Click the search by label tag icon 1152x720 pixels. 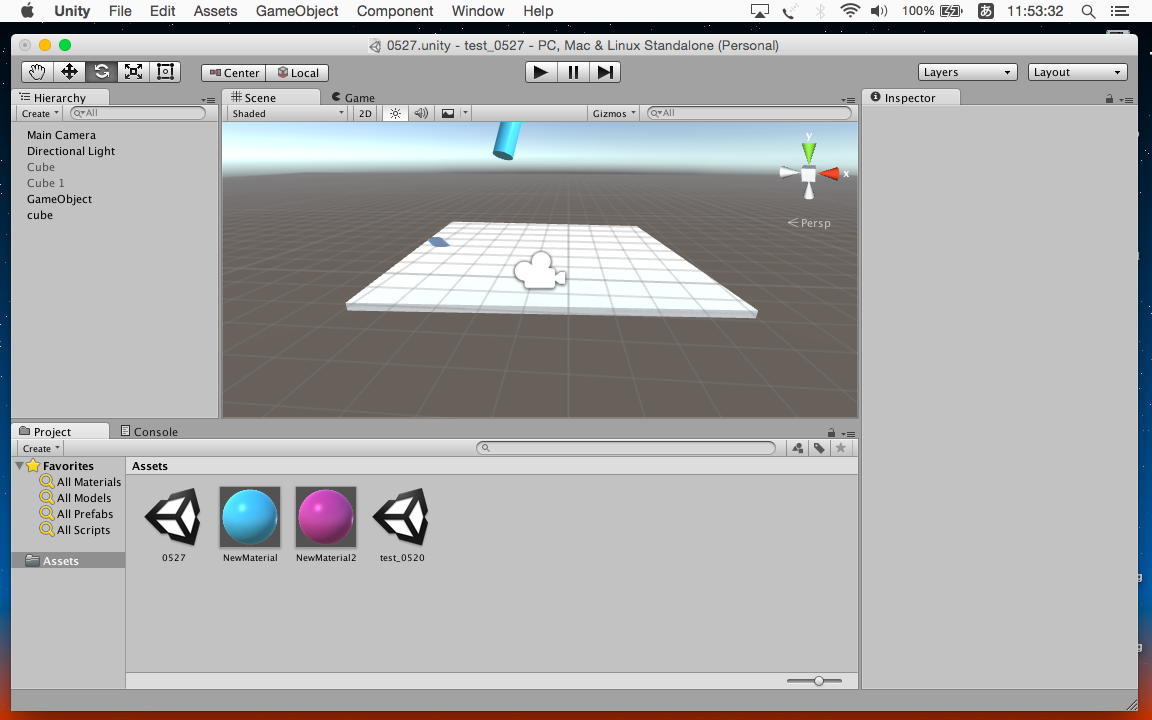(x=819, y=447)
